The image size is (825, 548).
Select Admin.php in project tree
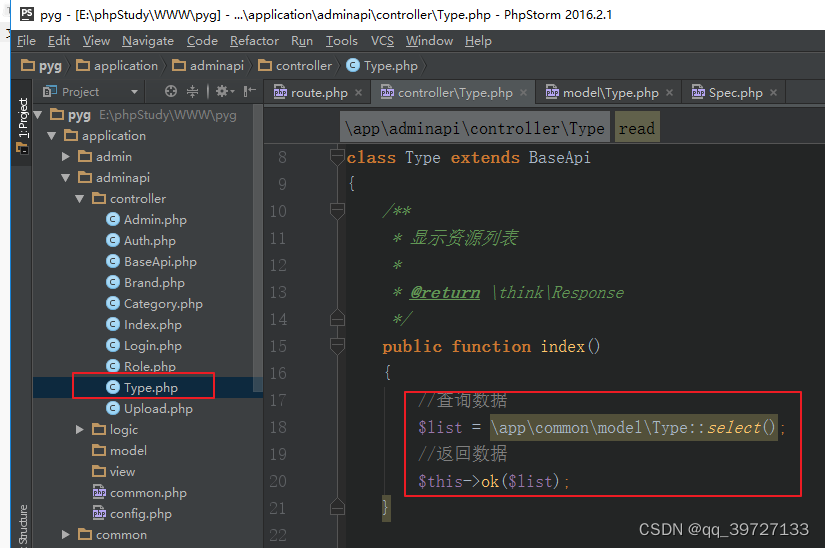(146, 220)
